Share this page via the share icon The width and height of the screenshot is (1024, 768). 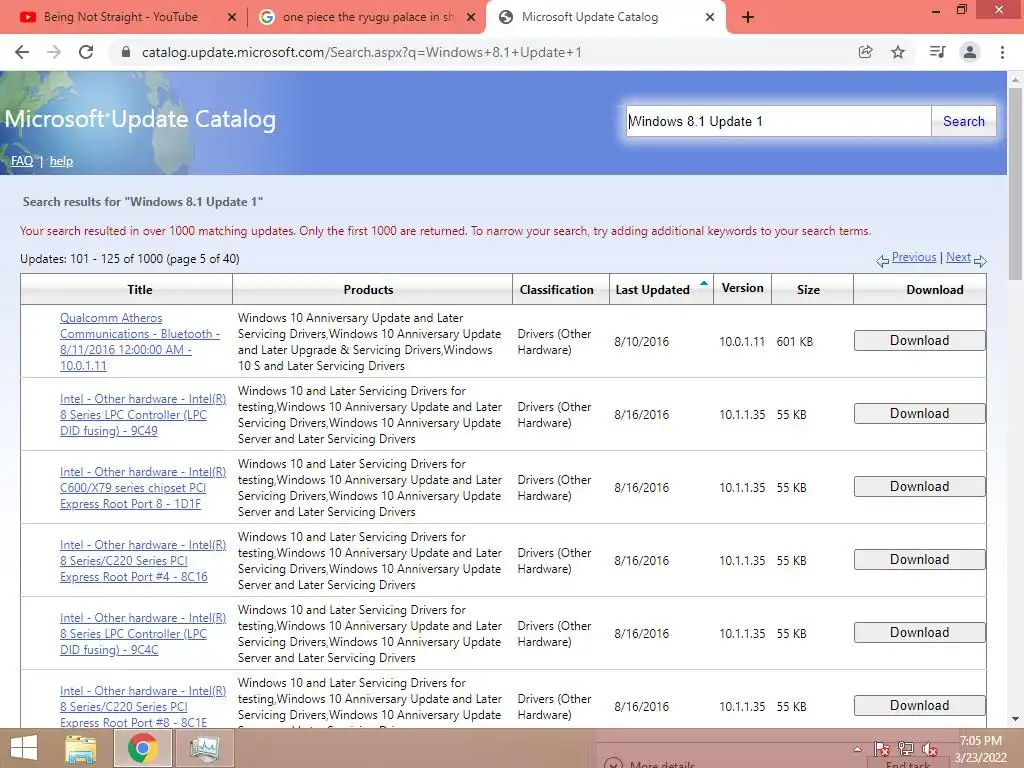[x=866, y=52]
